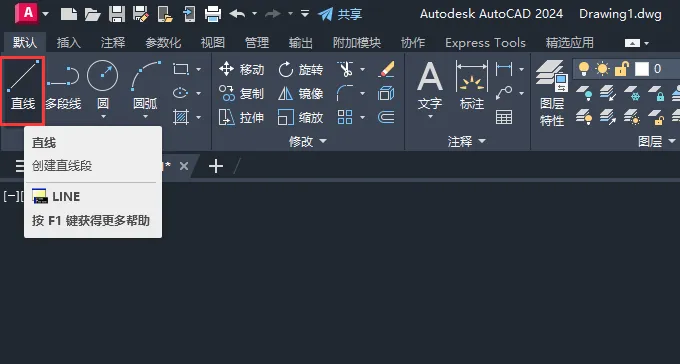Screen dimensions: 680x364
Task: Expand the 圆弧 (Arc) options arrow
Action: pos(145,117)
